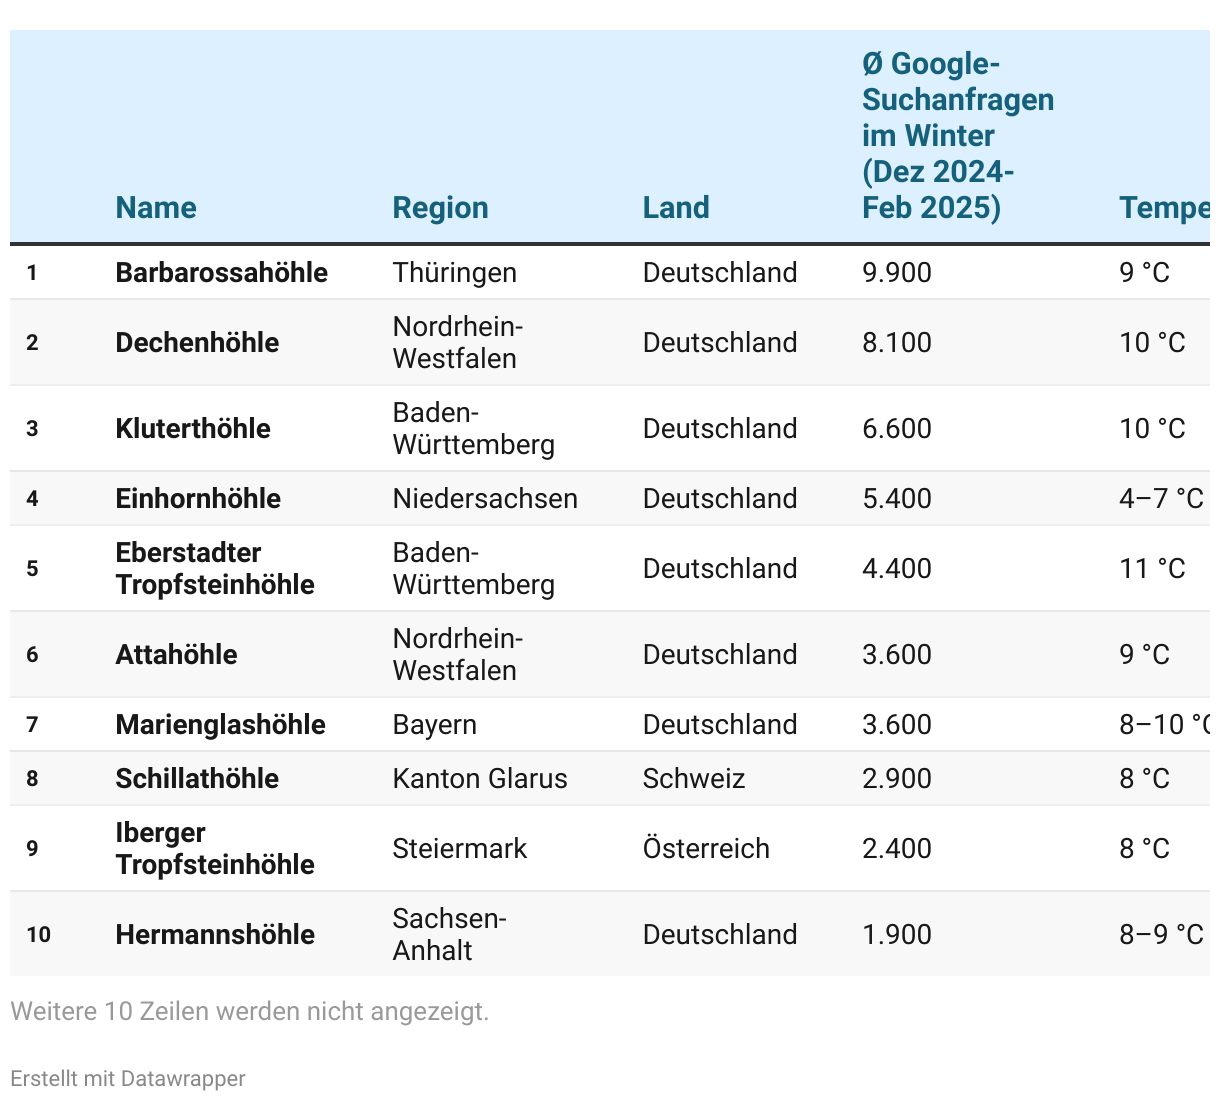Screen dimensions: 1220x1102
Task: Sort by the Region column header
Action: (440, 207)
